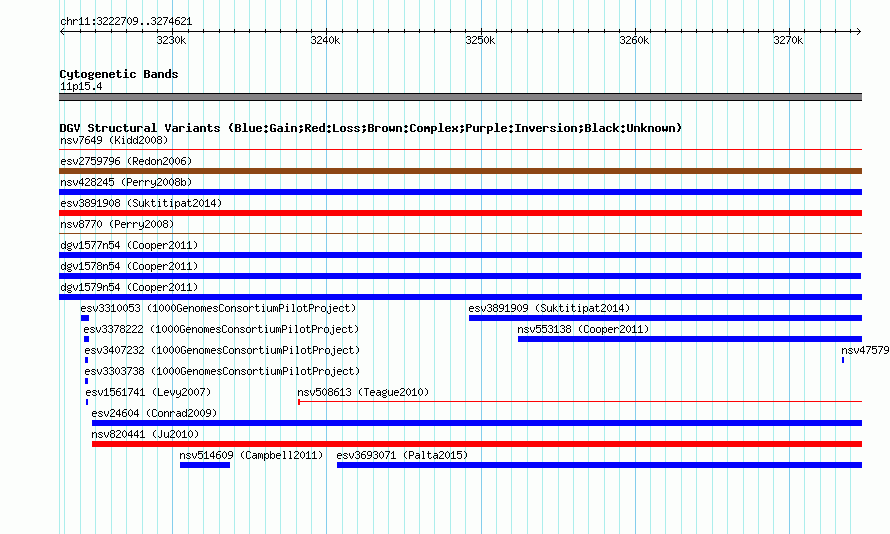Select the short nsv514609 blue bar
Viewport: 890px width, 534px height.
tap(205, 465)
